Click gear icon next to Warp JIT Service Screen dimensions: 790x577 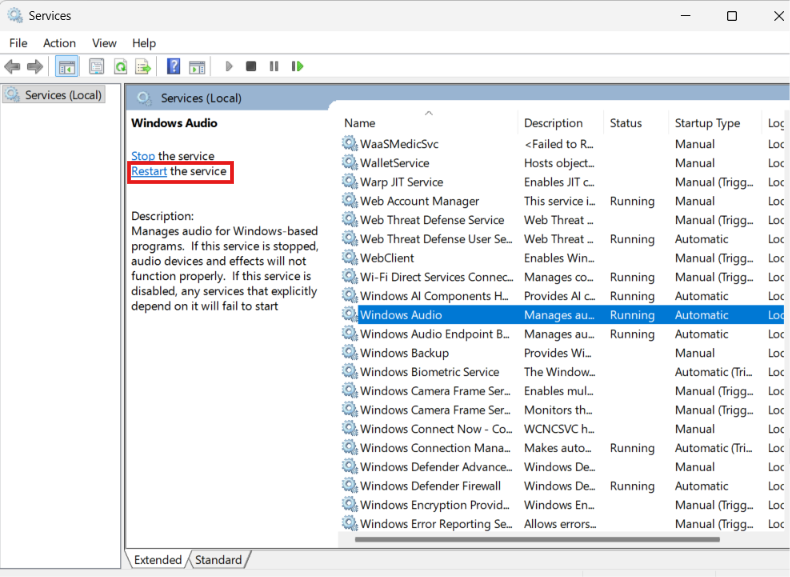pos(350,182)
